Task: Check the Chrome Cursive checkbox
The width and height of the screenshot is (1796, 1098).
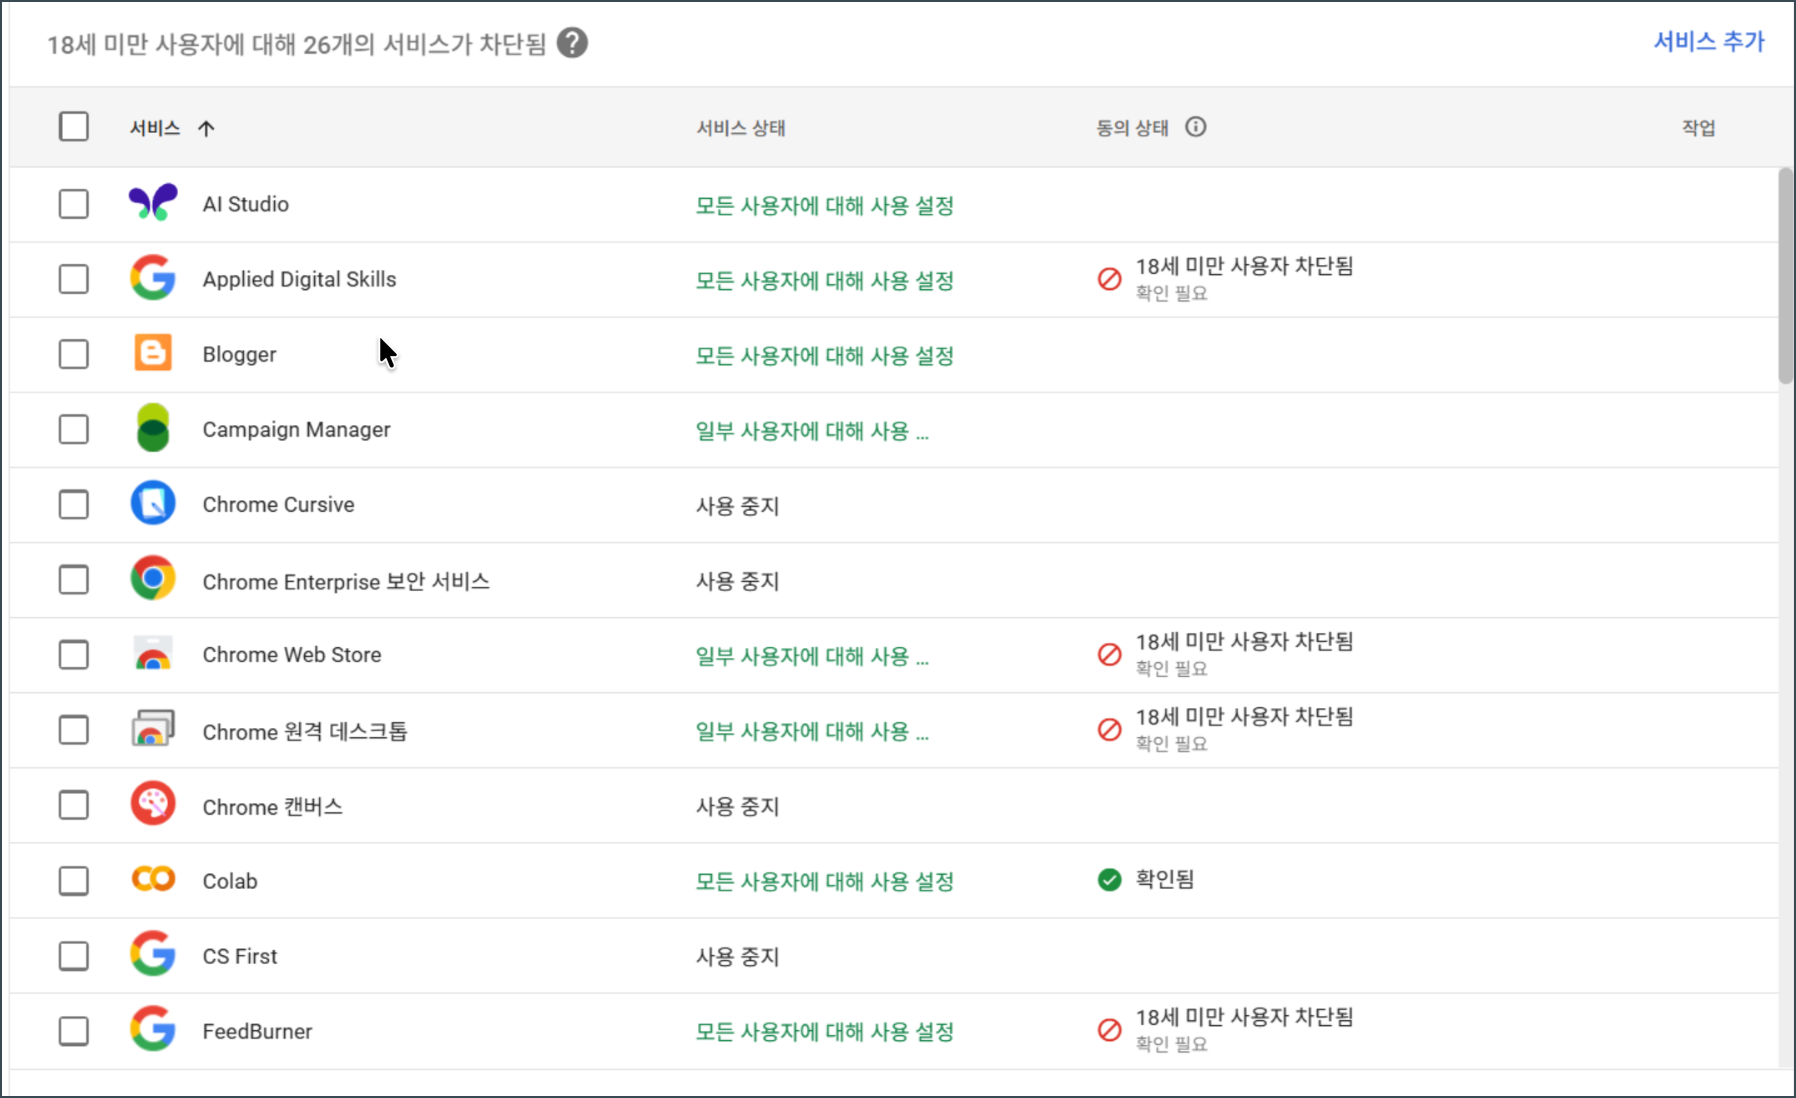Action: (x=74, y=505)
